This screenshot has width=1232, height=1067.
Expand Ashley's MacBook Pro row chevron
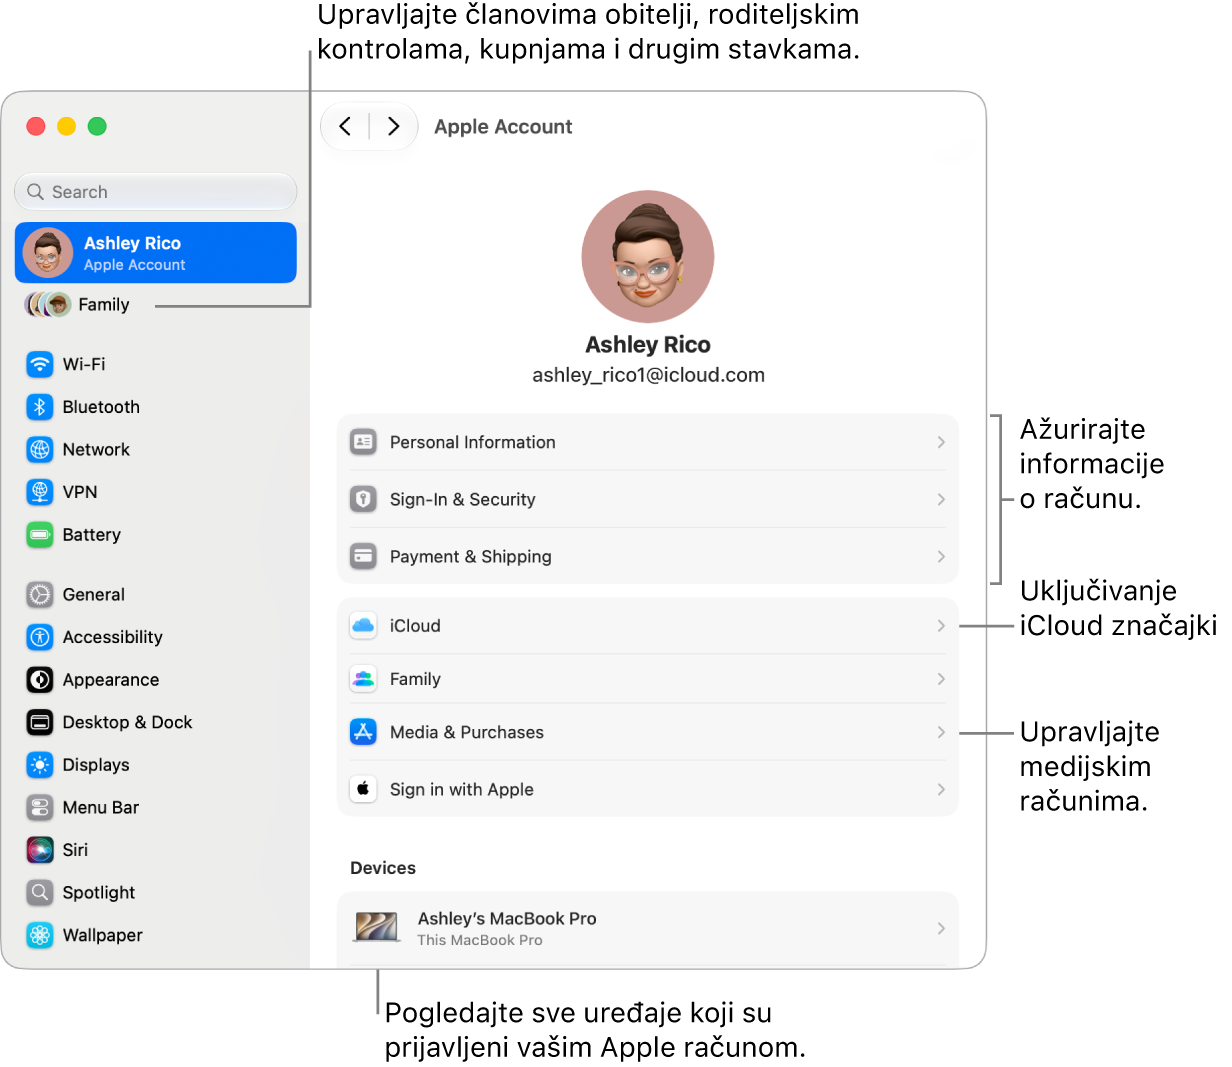941,928
